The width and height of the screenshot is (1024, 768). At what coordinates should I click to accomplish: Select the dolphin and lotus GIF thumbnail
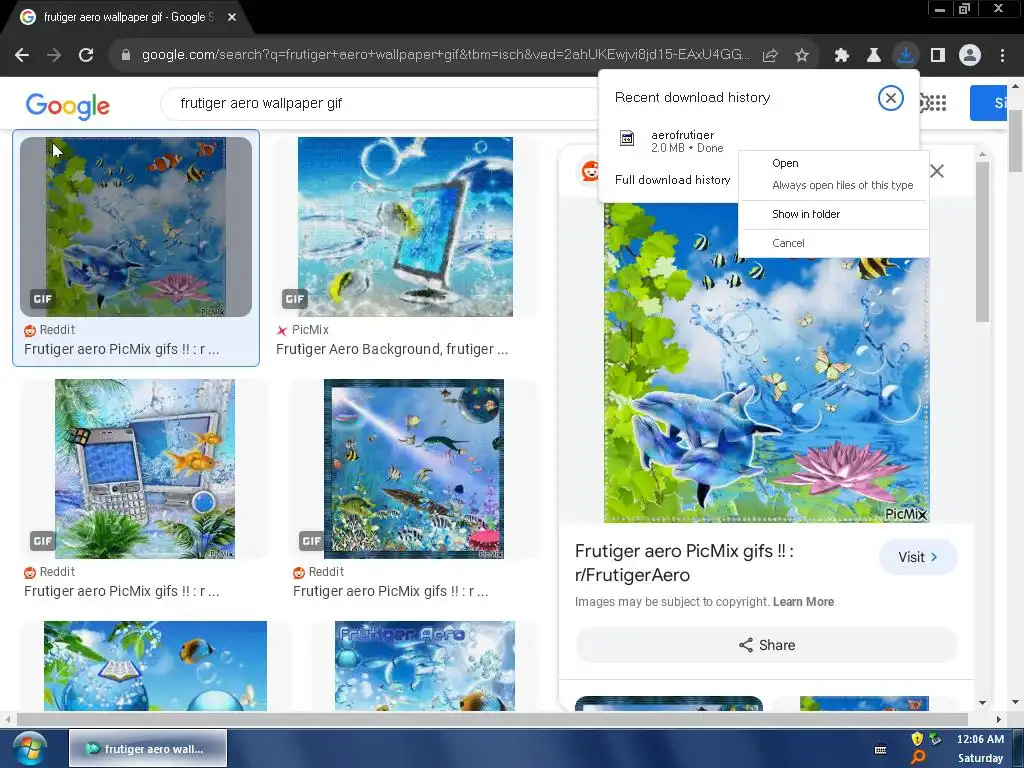coord(136,227)
